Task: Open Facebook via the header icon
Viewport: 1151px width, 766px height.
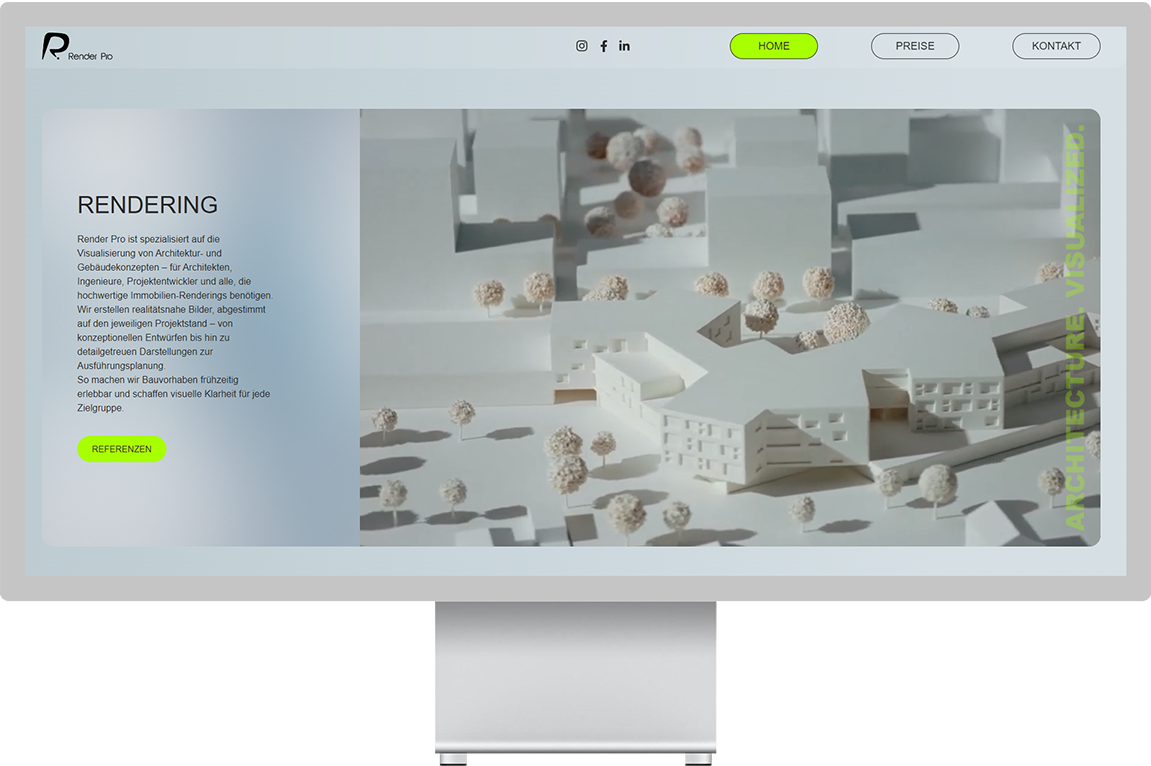Action: [x=603, y=45]
